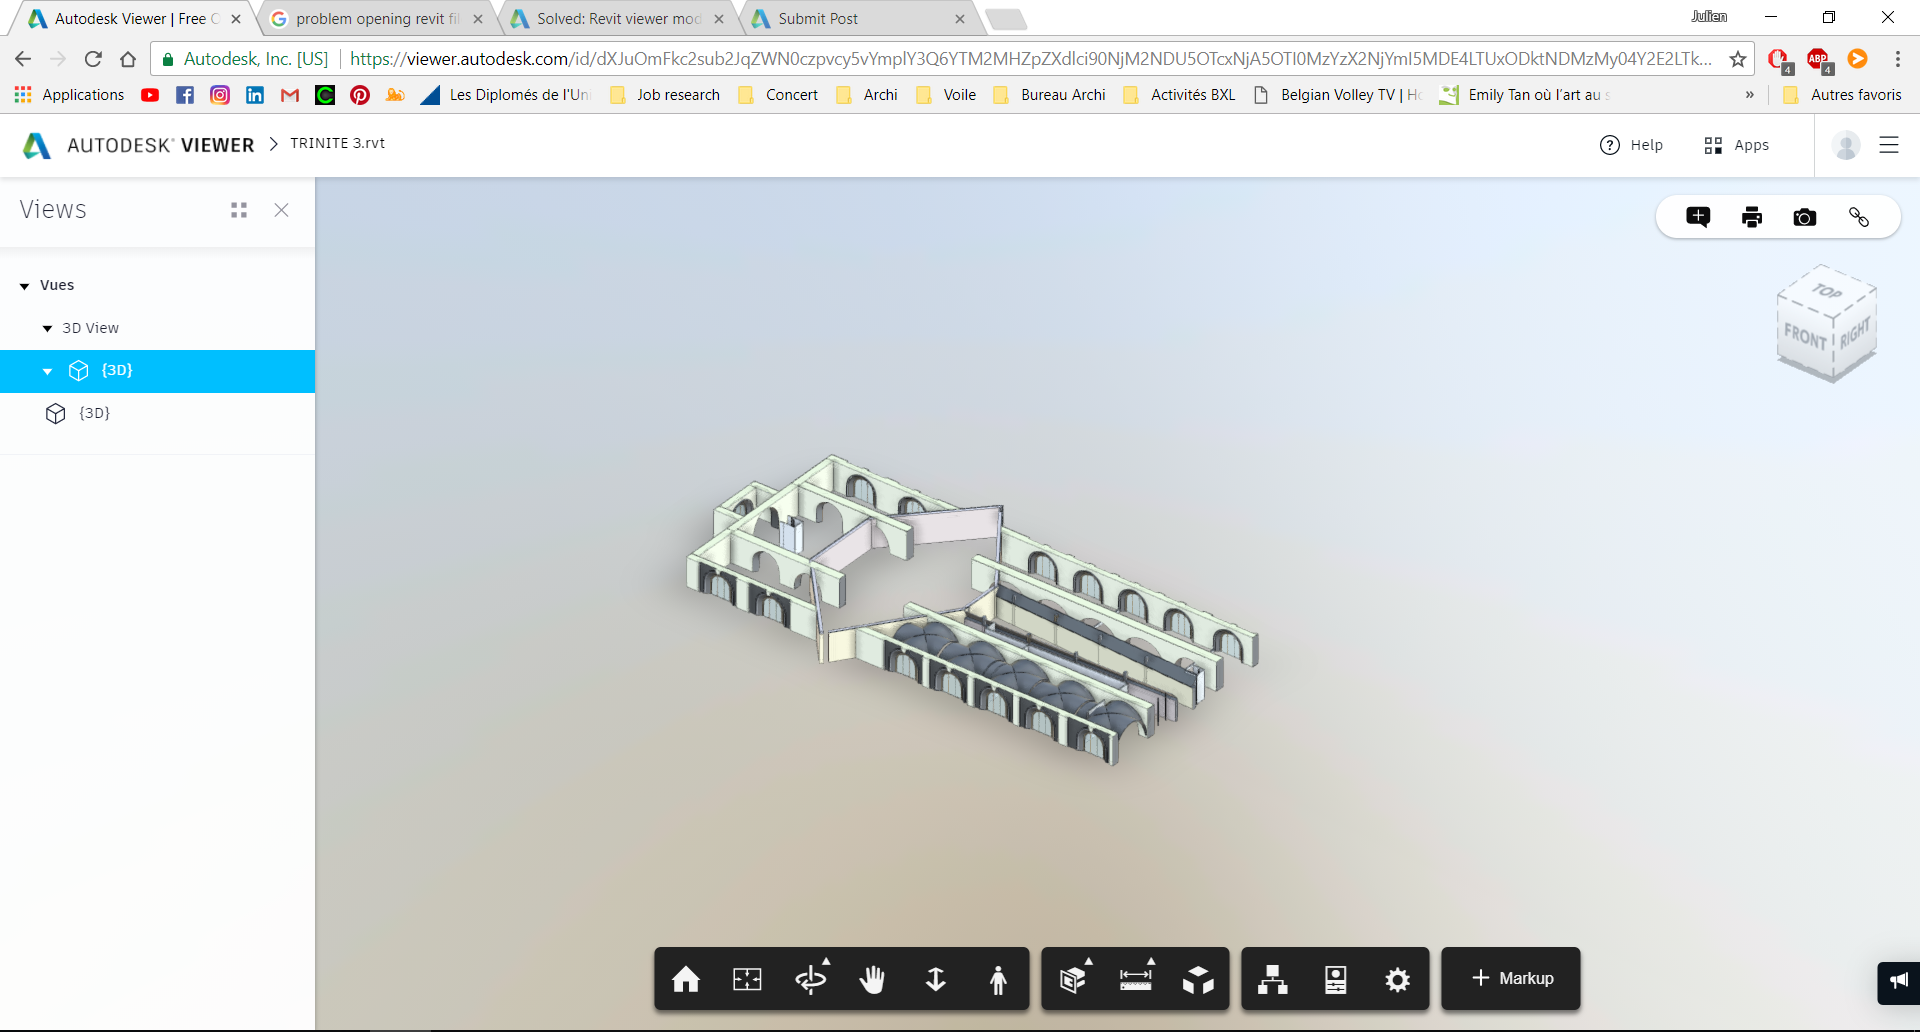The width and height of the screenshot is (1920, 1032).
Task: Switch to the problem opening revit tab
Action: (x=376, y=18)
